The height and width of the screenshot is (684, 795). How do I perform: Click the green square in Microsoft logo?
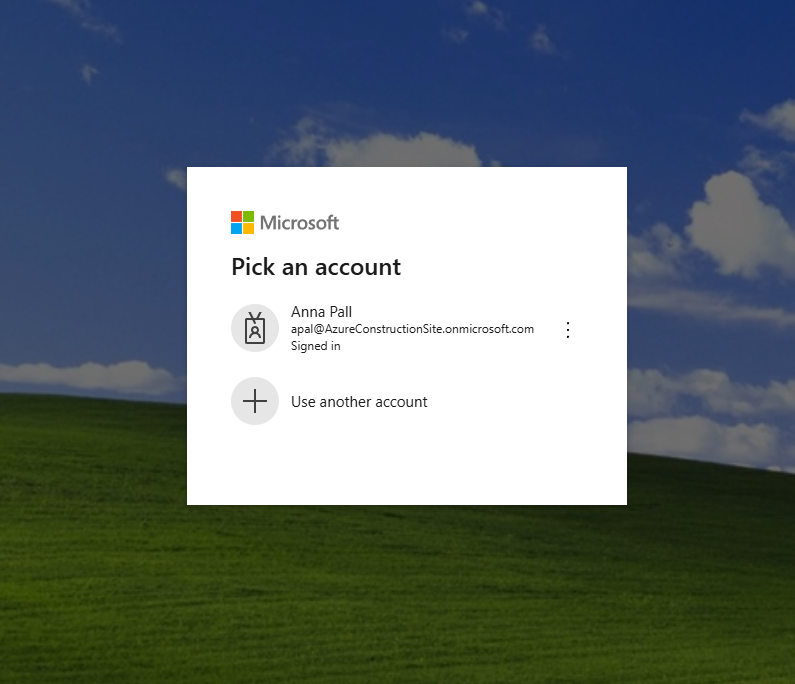pyautogui.click(x=249, y=216)
